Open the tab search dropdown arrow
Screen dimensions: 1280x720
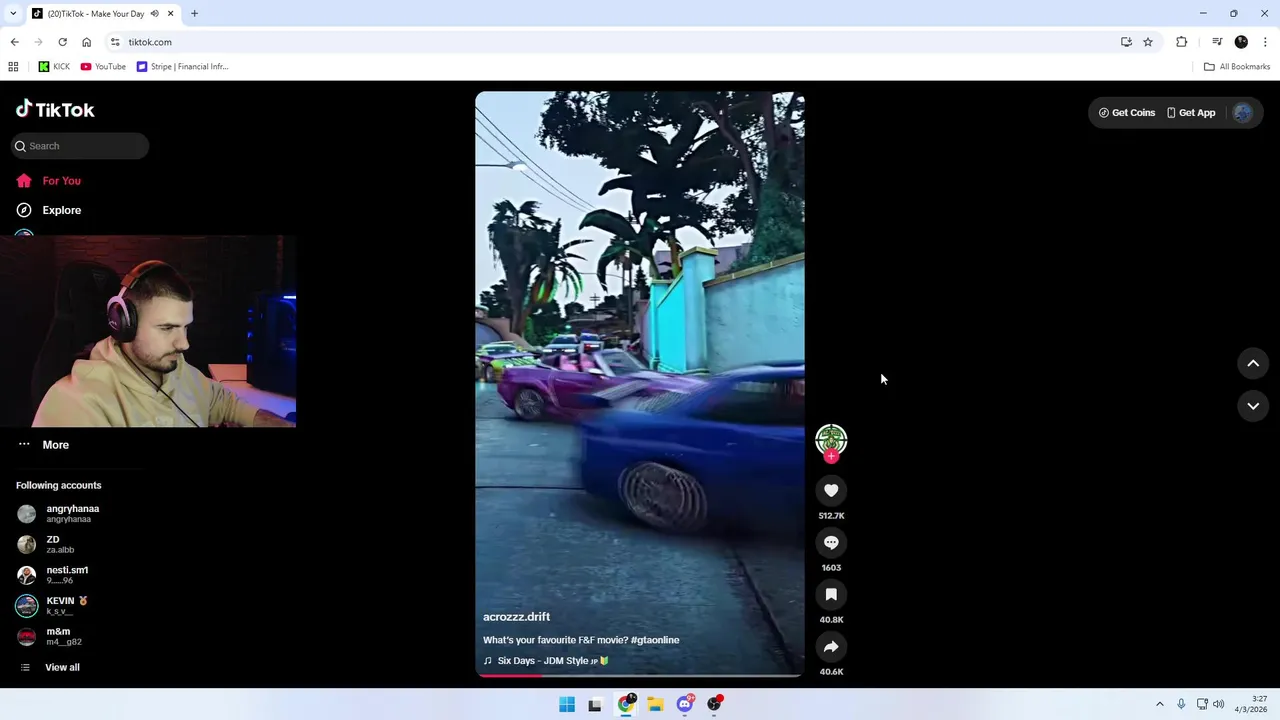12,14
